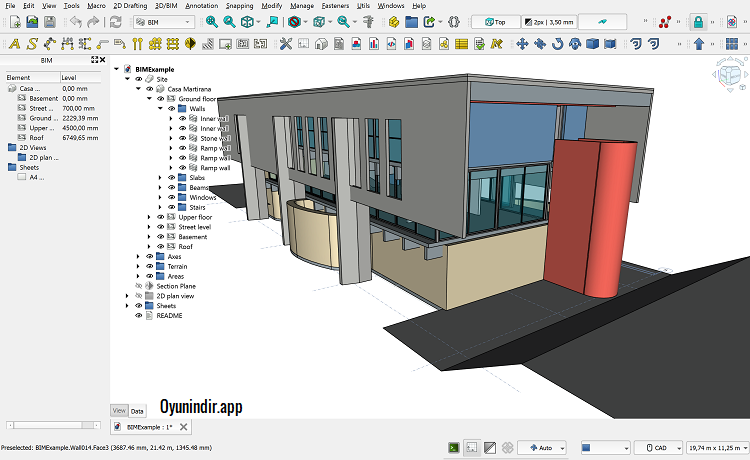Open the BIM workbench selector dropdown

pyautogui.click(x=164, y=22)
